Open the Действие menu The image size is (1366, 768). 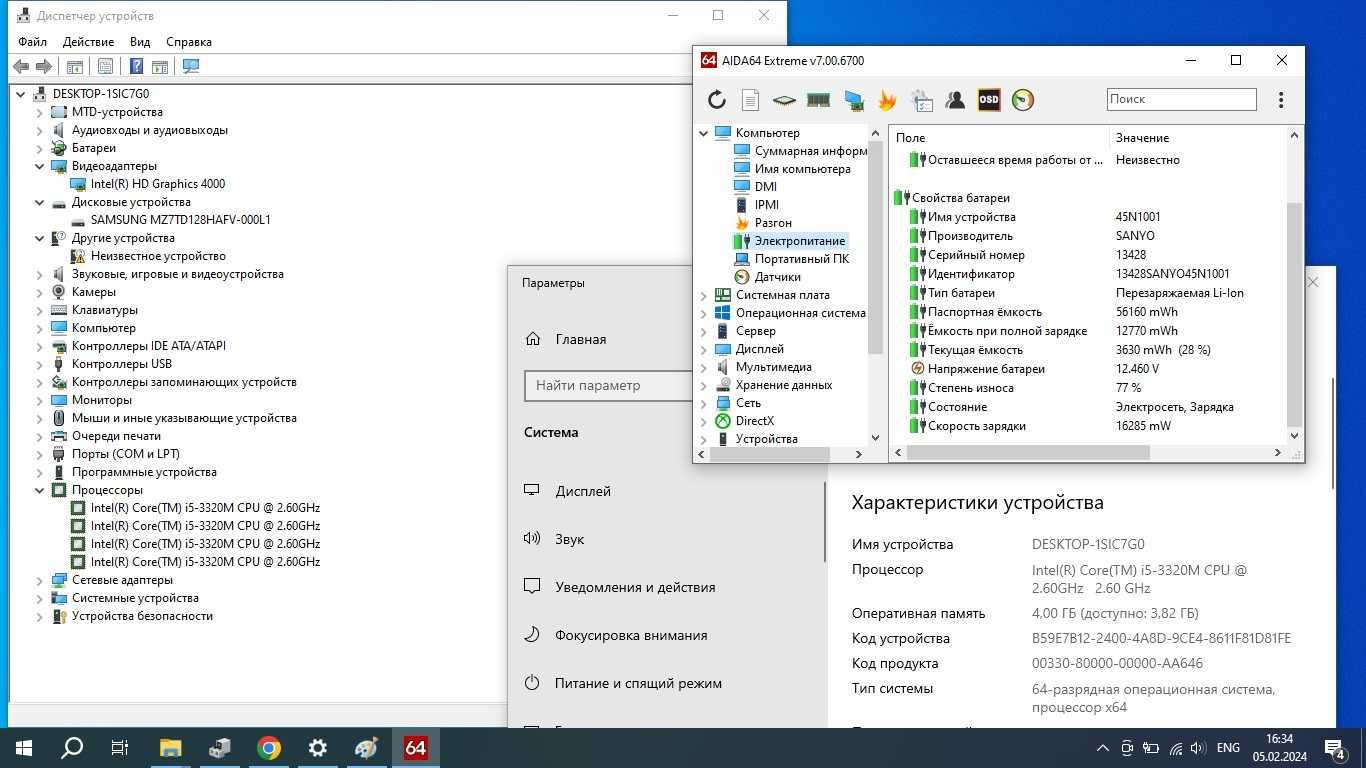88,42
